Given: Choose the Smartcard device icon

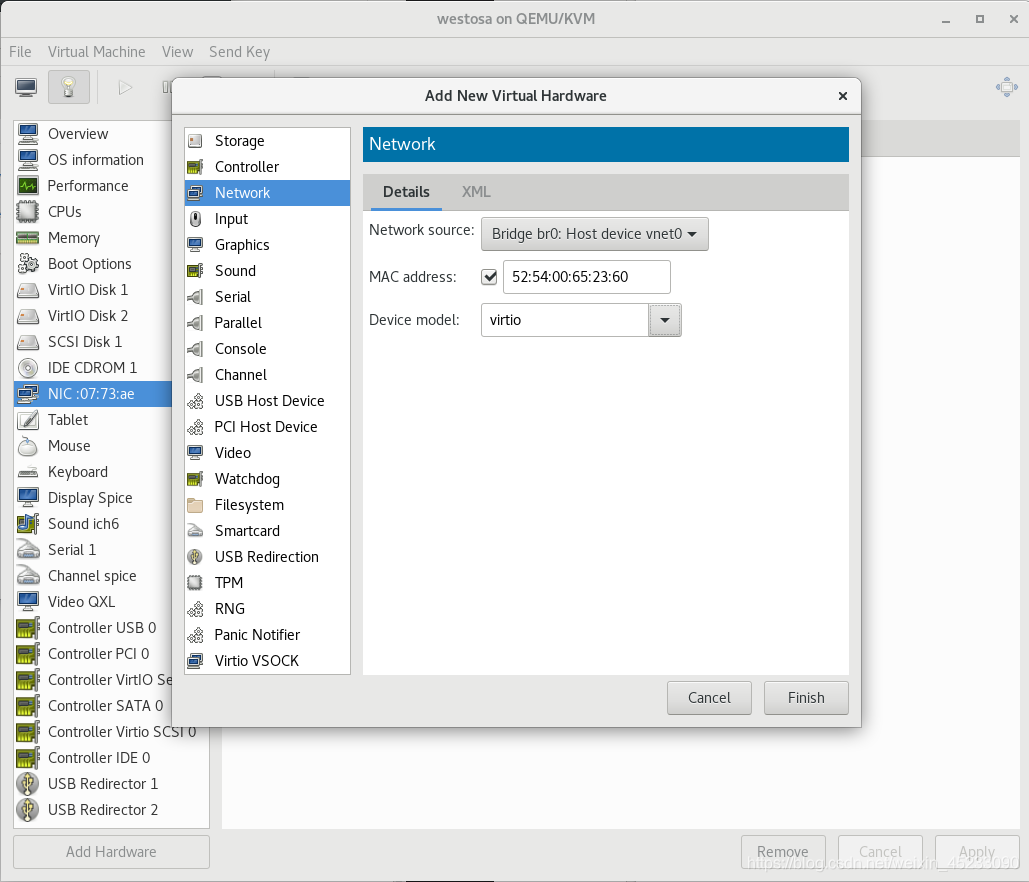Looking at the screenshot, I should (x=195, y=531).
